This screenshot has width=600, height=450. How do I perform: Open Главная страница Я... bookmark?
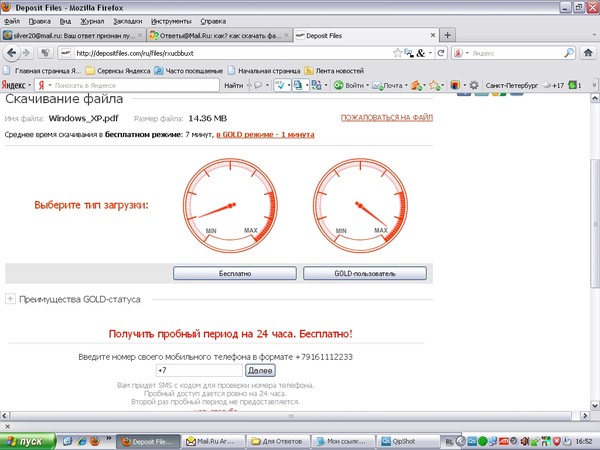pyautogui.click(x=42, y=71)
